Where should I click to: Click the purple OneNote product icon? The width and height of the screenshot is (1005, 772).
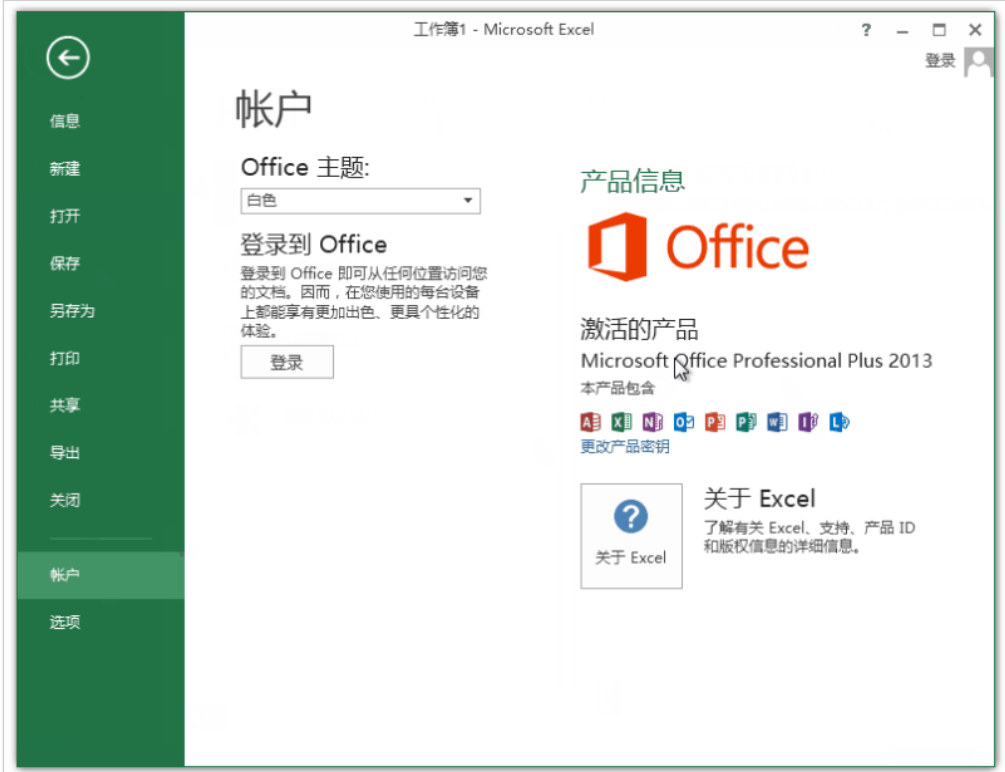pos(652,422)
